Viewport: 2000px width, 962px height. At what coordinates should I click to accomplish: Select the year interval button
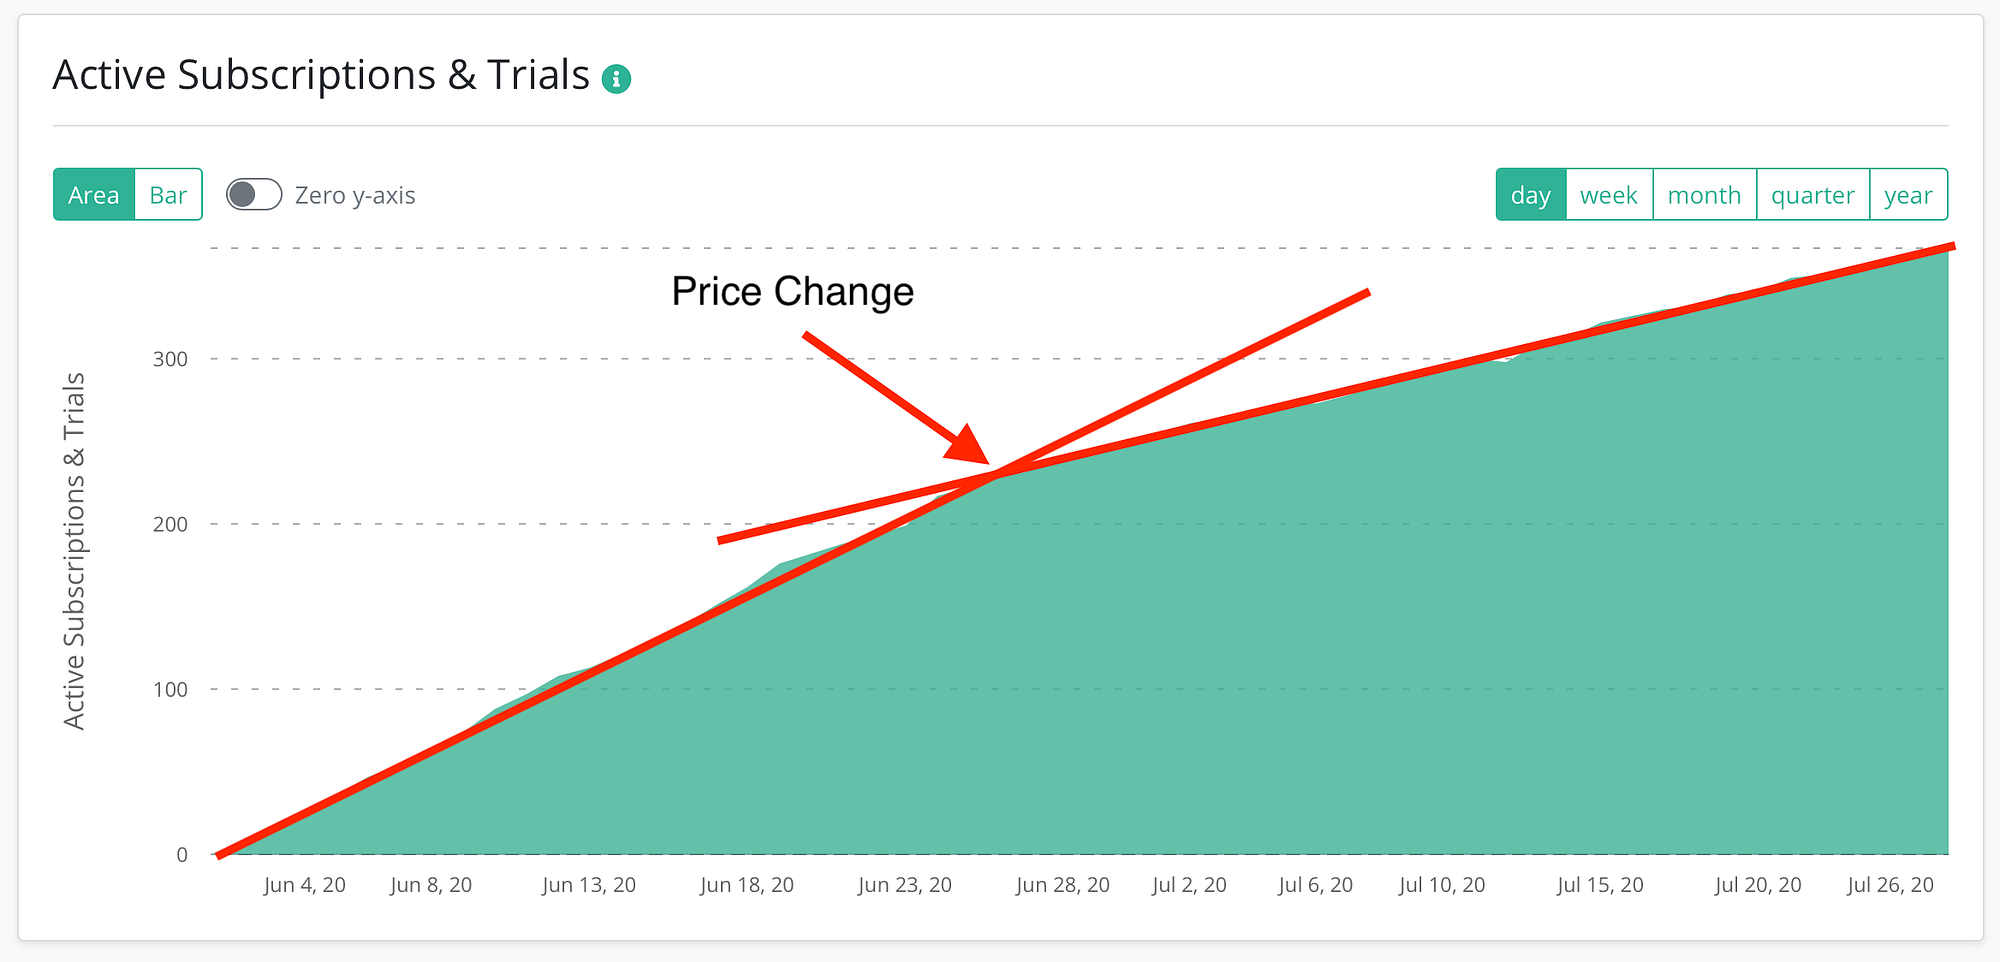pos(1908,195)
